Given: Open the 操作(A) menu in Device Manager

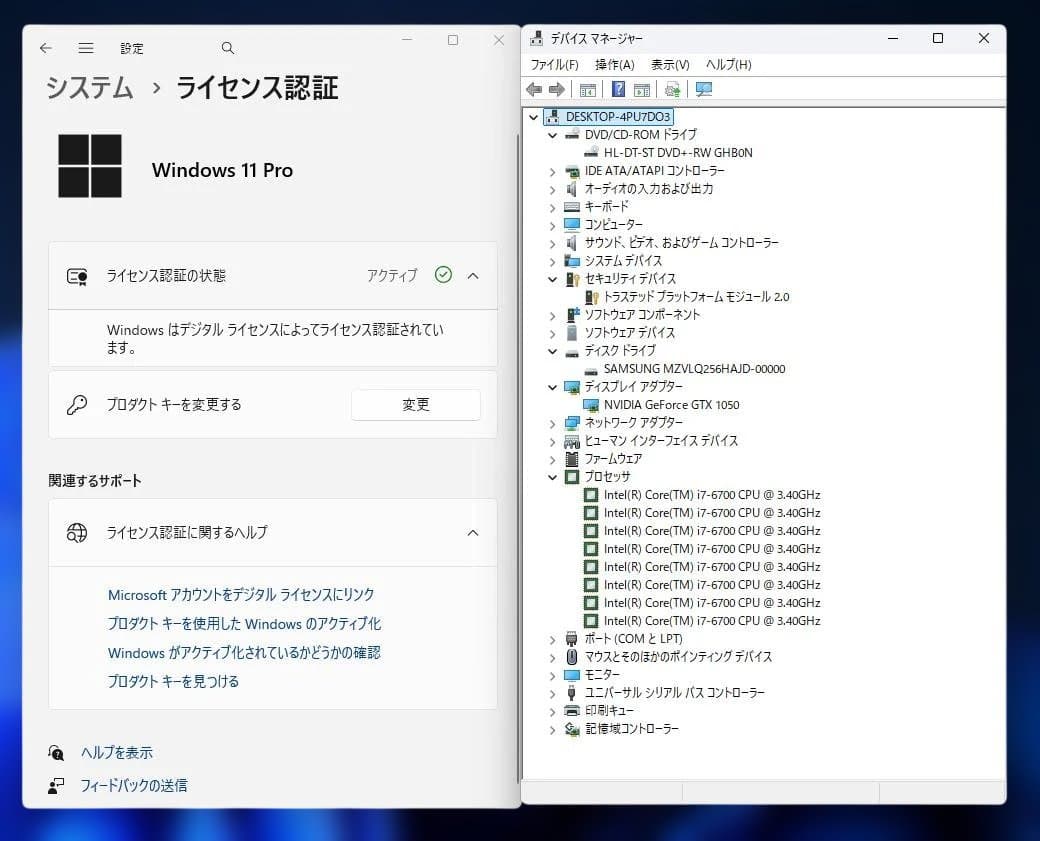Looking at the screenshot, I should coord(615,63).
